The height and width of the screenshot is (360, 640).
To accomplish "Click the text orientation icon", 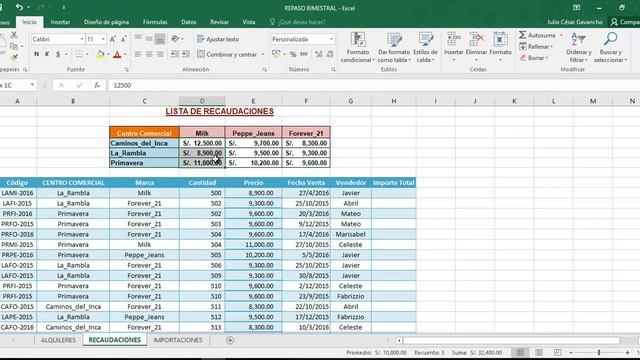I will click(176, 39).
